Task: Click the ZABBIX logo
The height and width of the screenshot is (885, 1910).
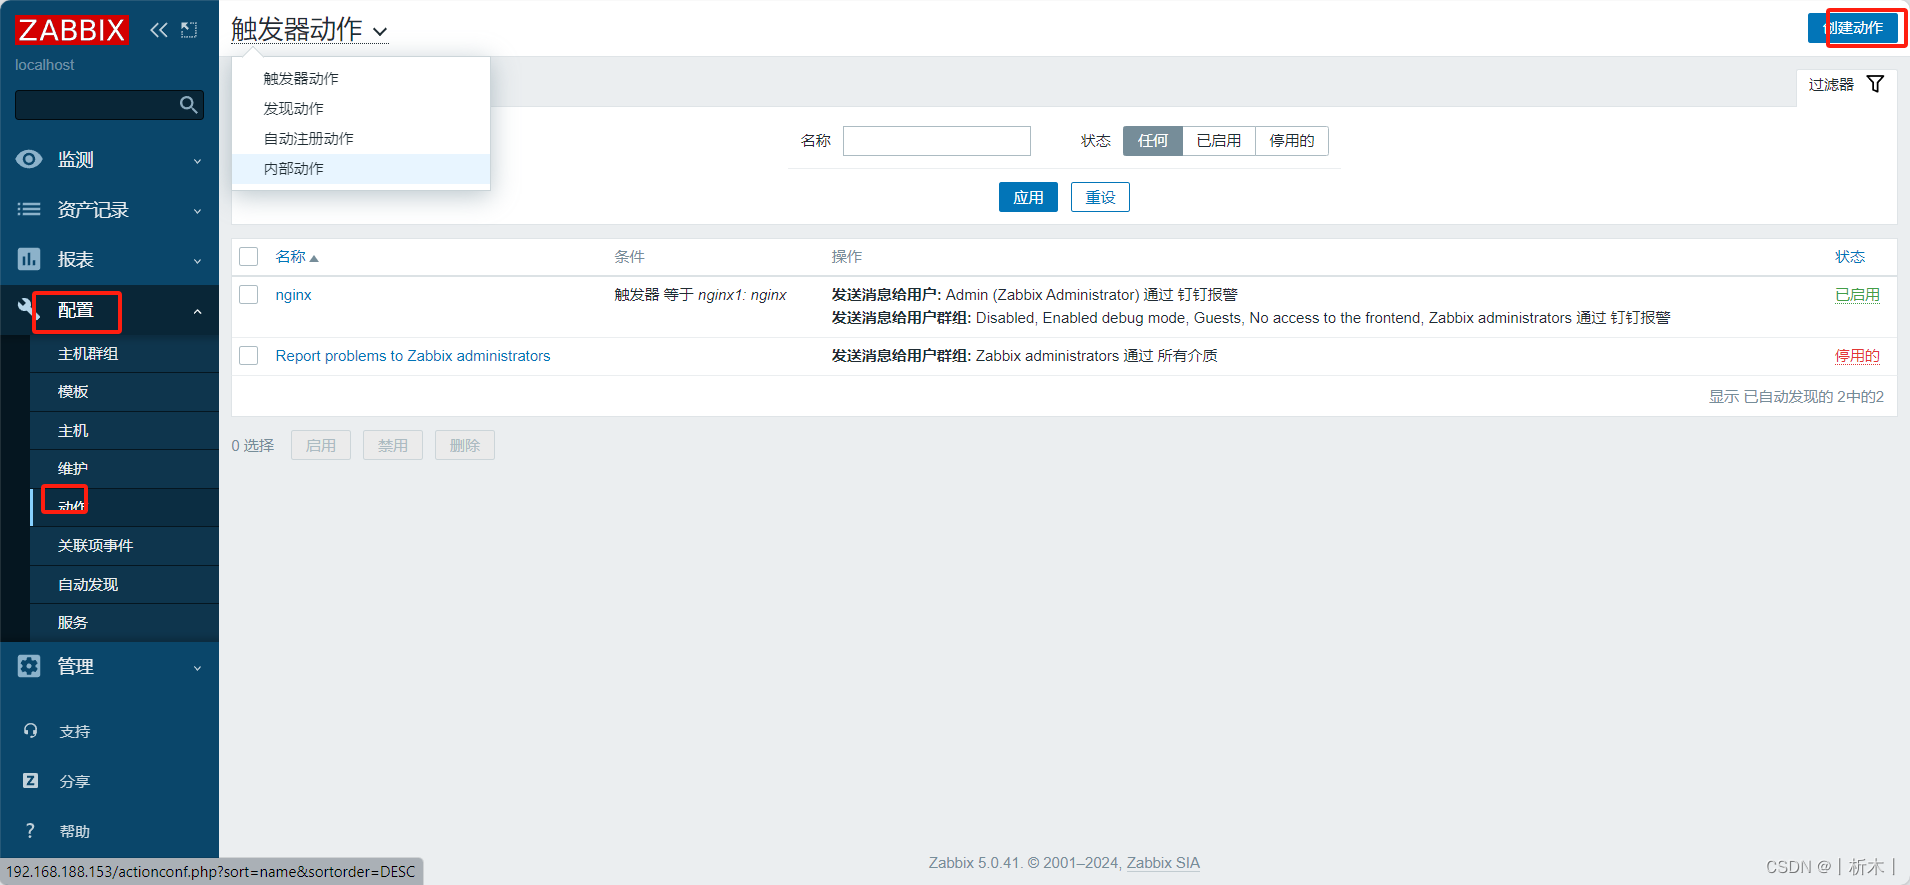Action: point(72,30)
